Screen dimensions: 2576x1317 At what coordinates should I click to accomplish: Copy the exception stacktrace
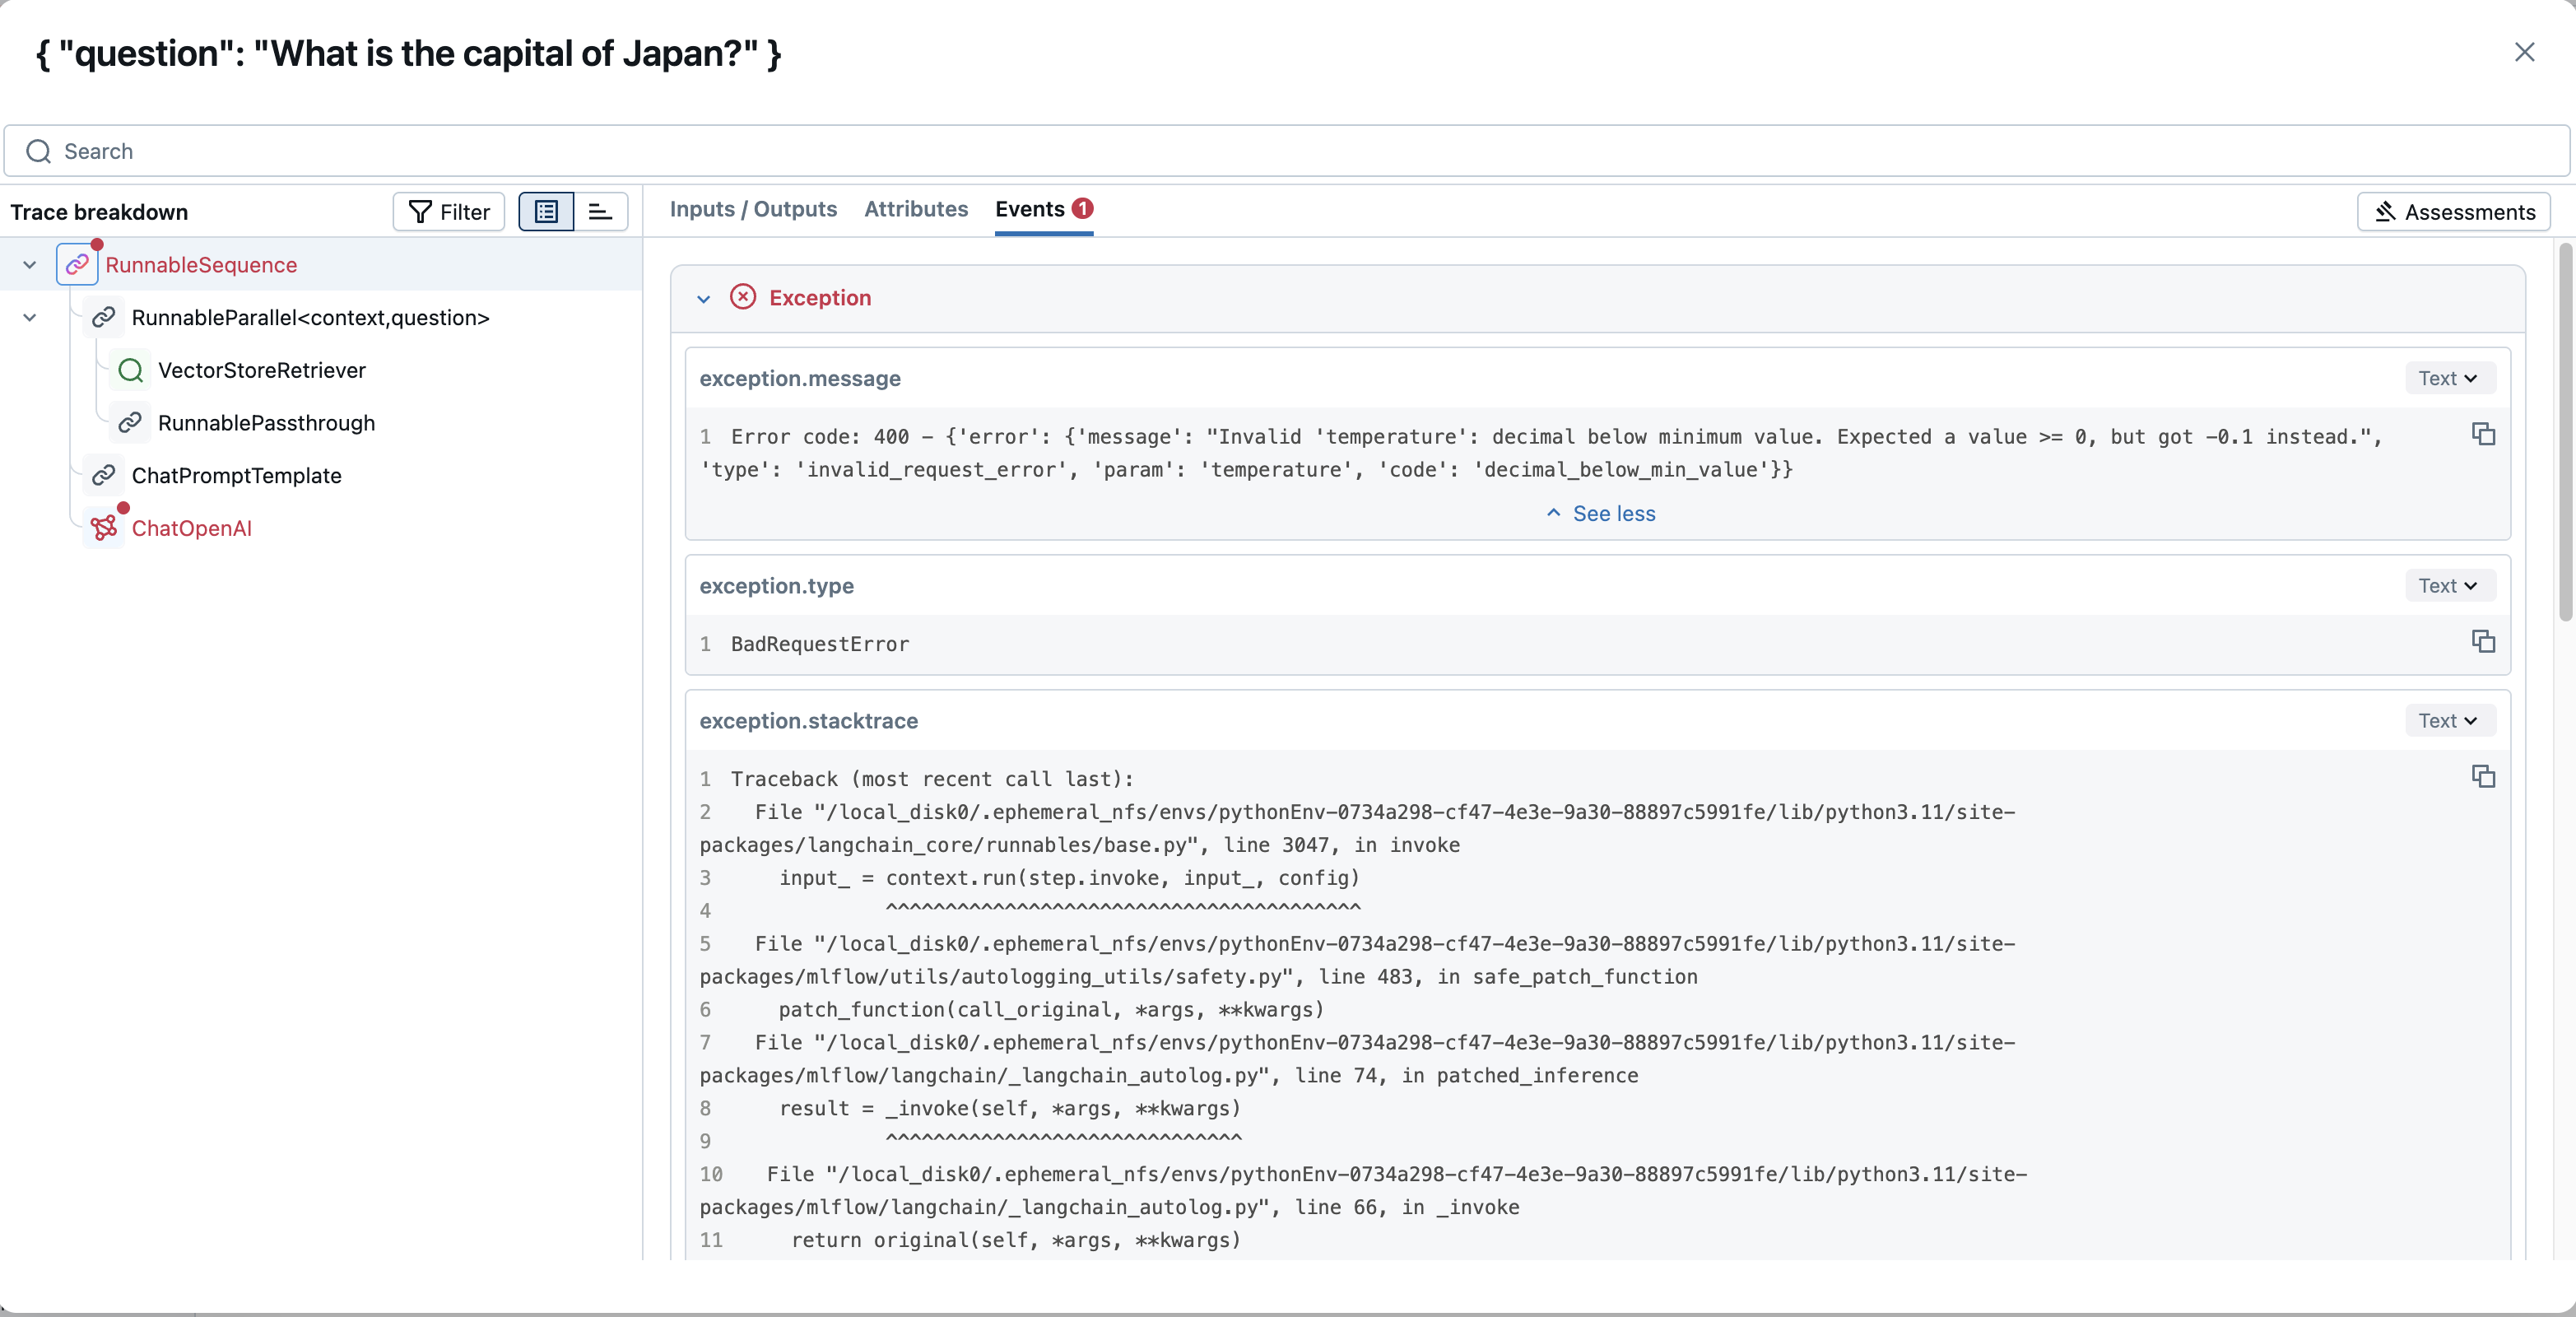click(x=2483, y=776)
